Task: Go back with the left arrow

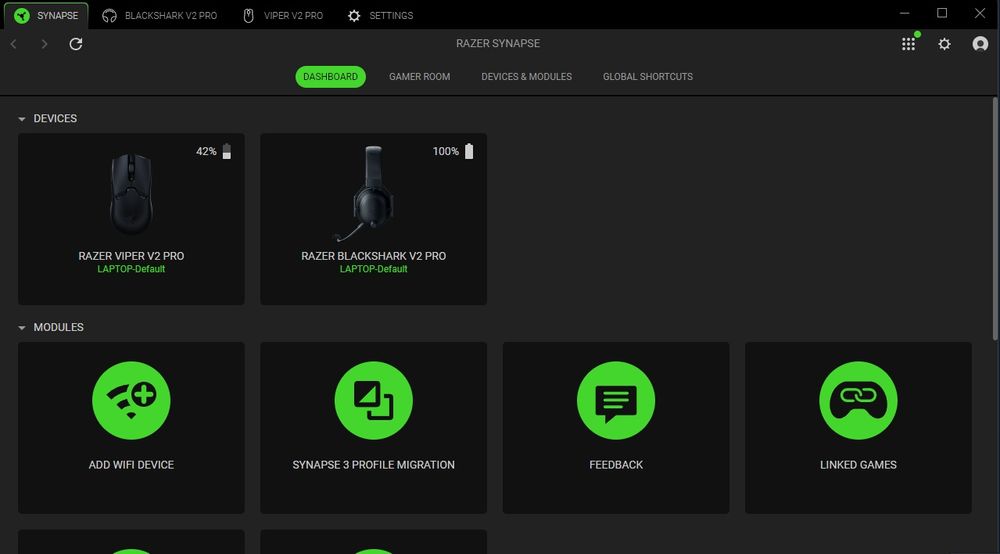Action: (x=13, y=44)
